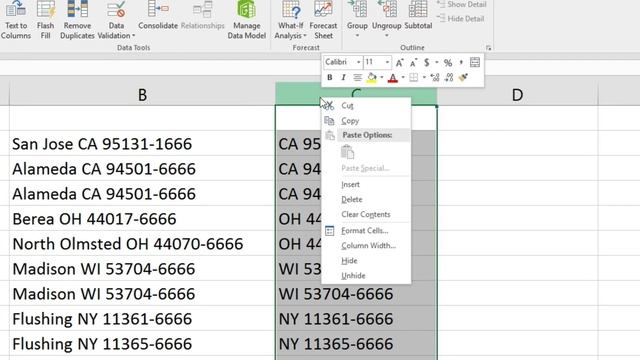640x360 pixels.
Task: Apply comma style format
Action: coord(461,62)
